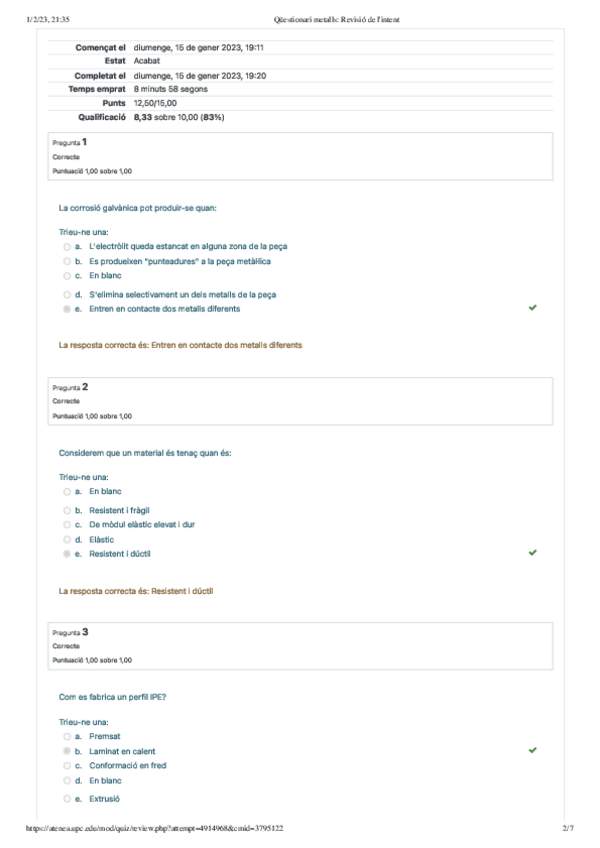Choose the "Premsat" radio option
The height and width of the screenshot is (848, 600).
tap(67, 736)
